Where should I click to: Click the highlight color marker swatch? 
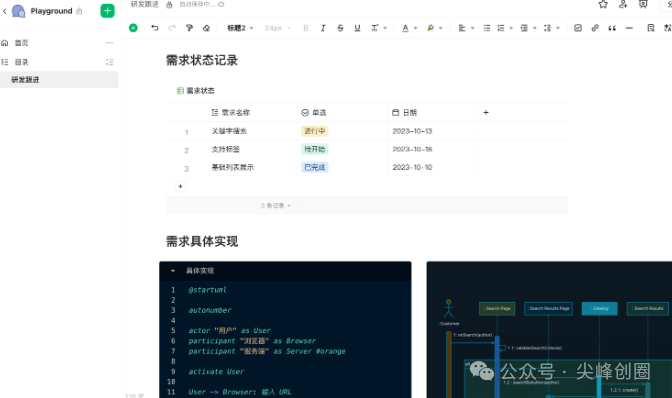[430, 28]
